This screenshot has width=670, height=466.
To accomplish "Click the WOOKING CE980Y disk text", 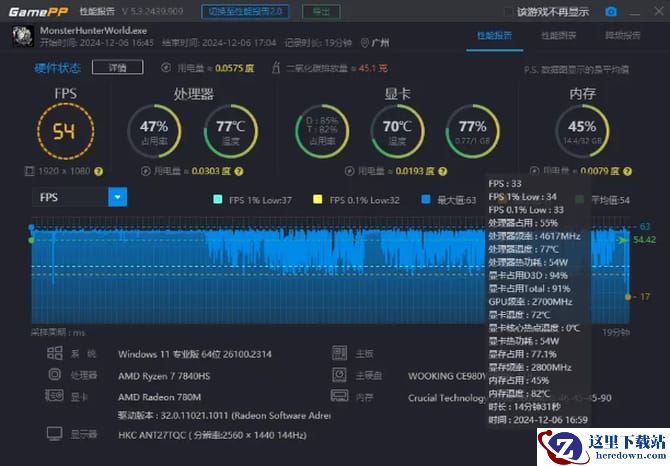I will (x=447, y=376).
